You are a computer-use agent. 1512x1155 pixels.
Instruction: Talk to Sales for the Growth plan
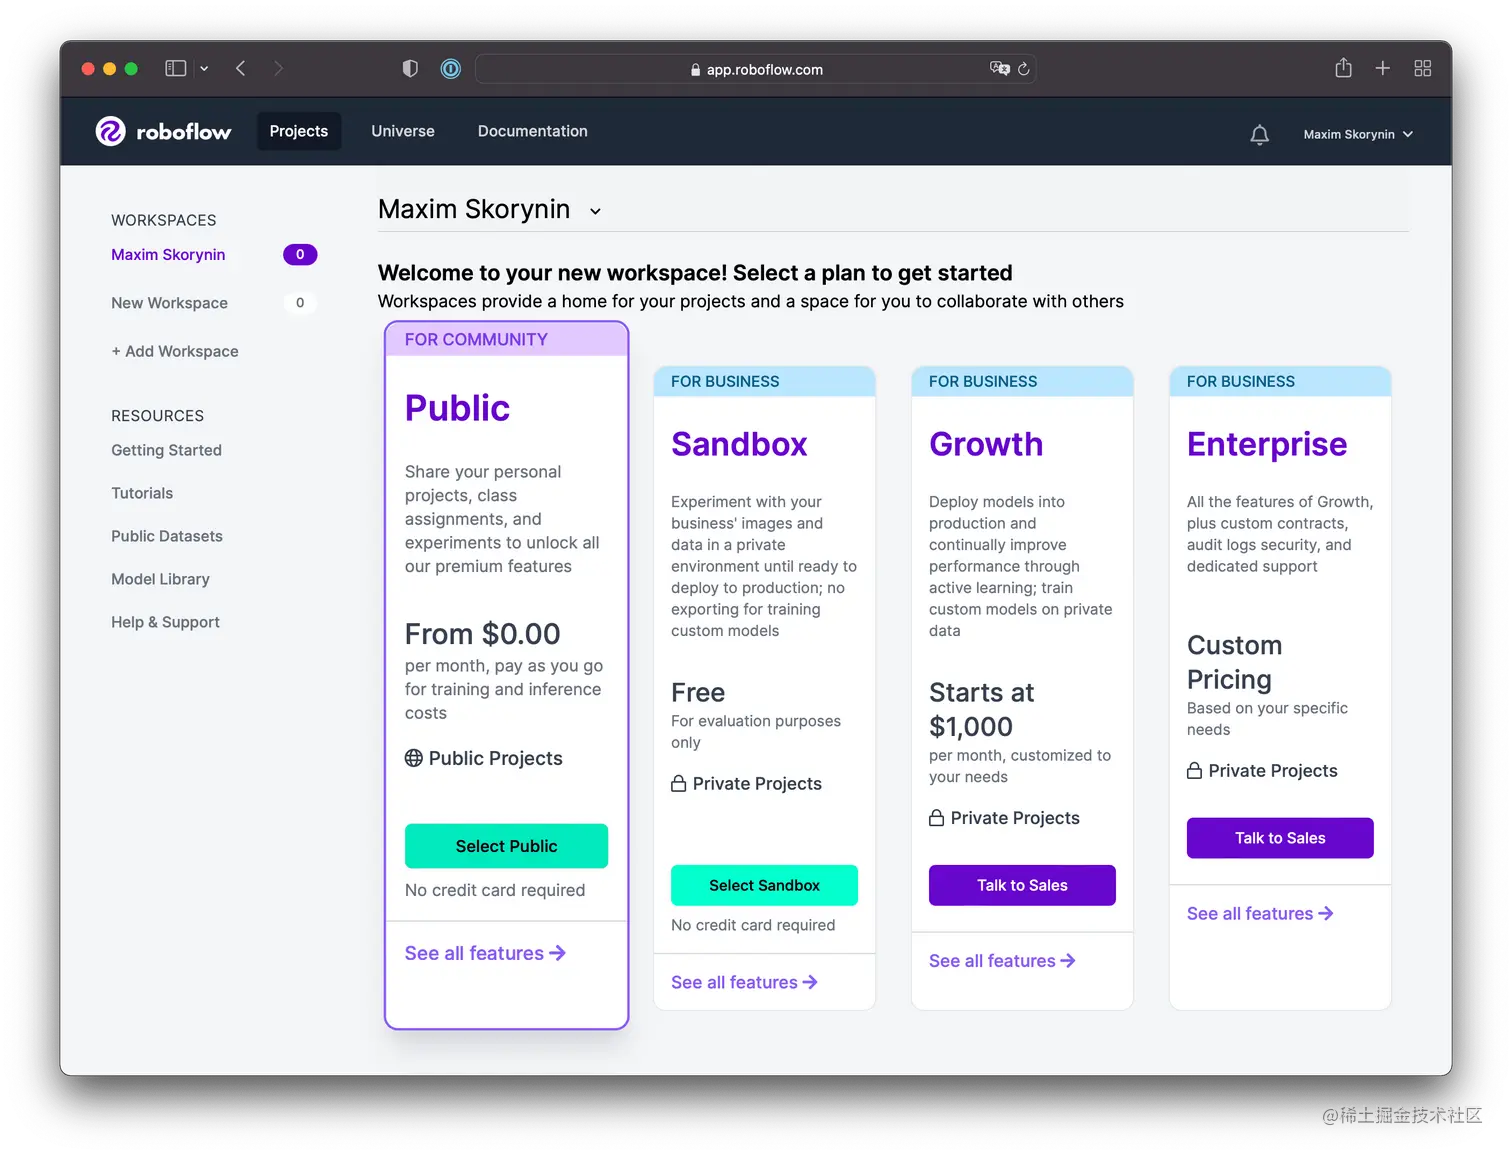(1021, 885)
